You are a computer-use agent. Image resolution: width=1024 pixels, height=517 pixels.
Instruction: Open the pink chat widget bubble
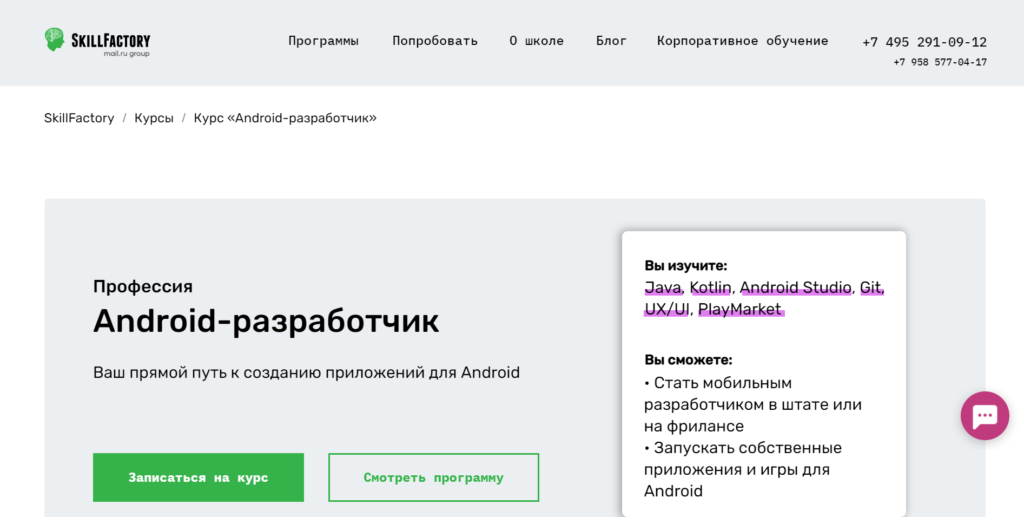(x=984, y=415)
